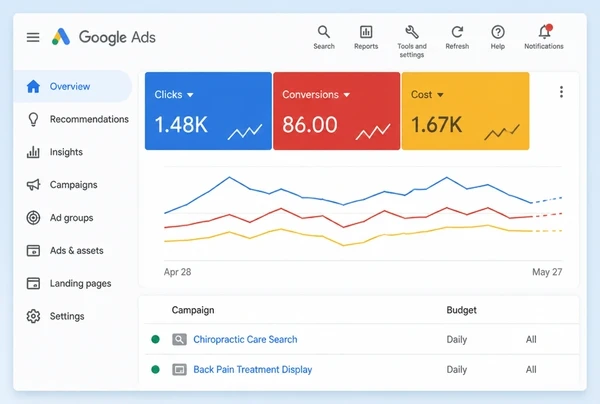Click the Apr 28 date label
The height and width of the screenshot is (404, 600).
click(178, 272)
